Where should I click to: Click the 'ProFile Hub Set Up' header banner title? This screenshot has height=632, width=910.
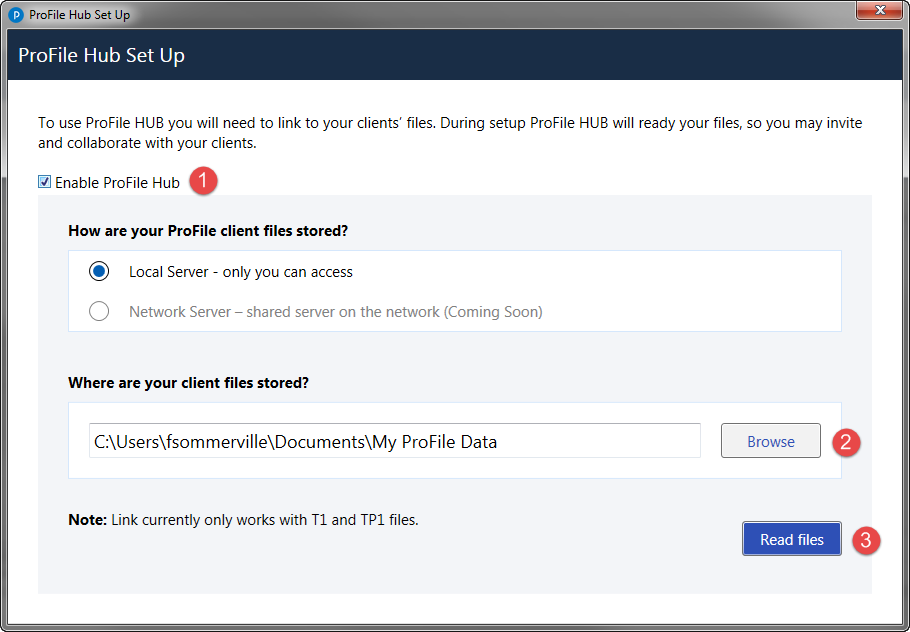point(102,55)
